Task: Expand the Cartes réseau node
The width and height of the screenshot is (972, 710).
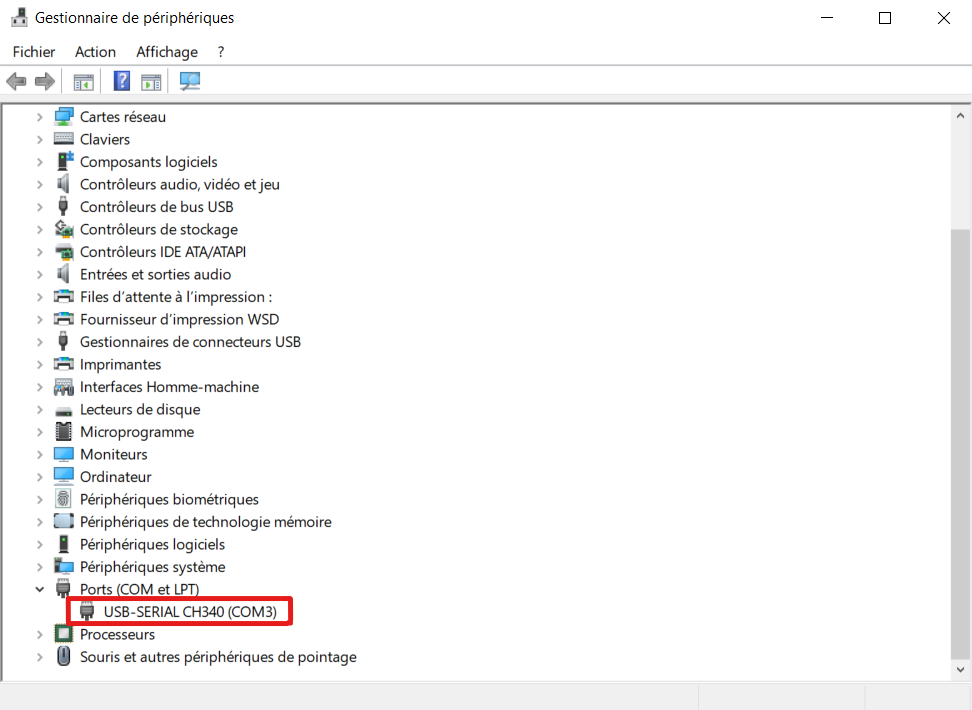Action: click(x=40, y=117)
